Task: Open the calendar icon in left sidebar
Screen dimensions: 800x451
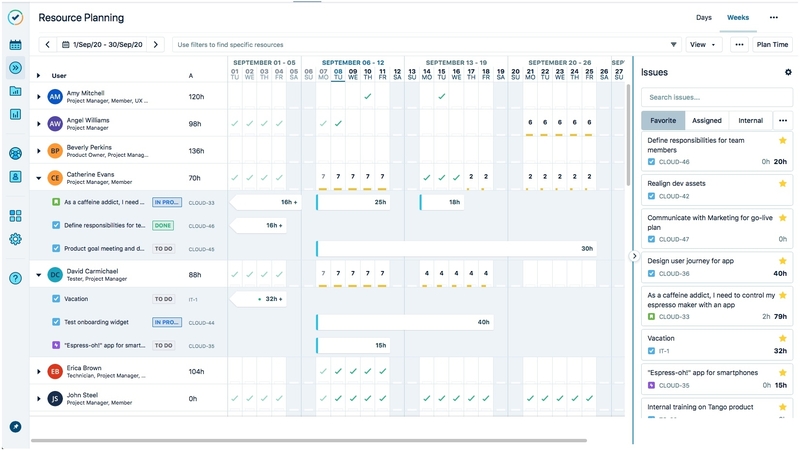Action: (x=15, y=45)
